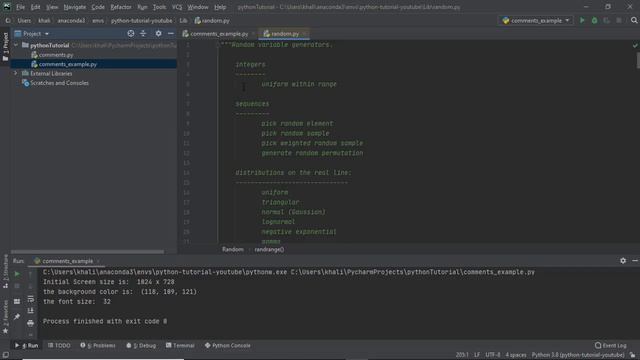
Task: Open the Window menu
Action: point(198,7)
